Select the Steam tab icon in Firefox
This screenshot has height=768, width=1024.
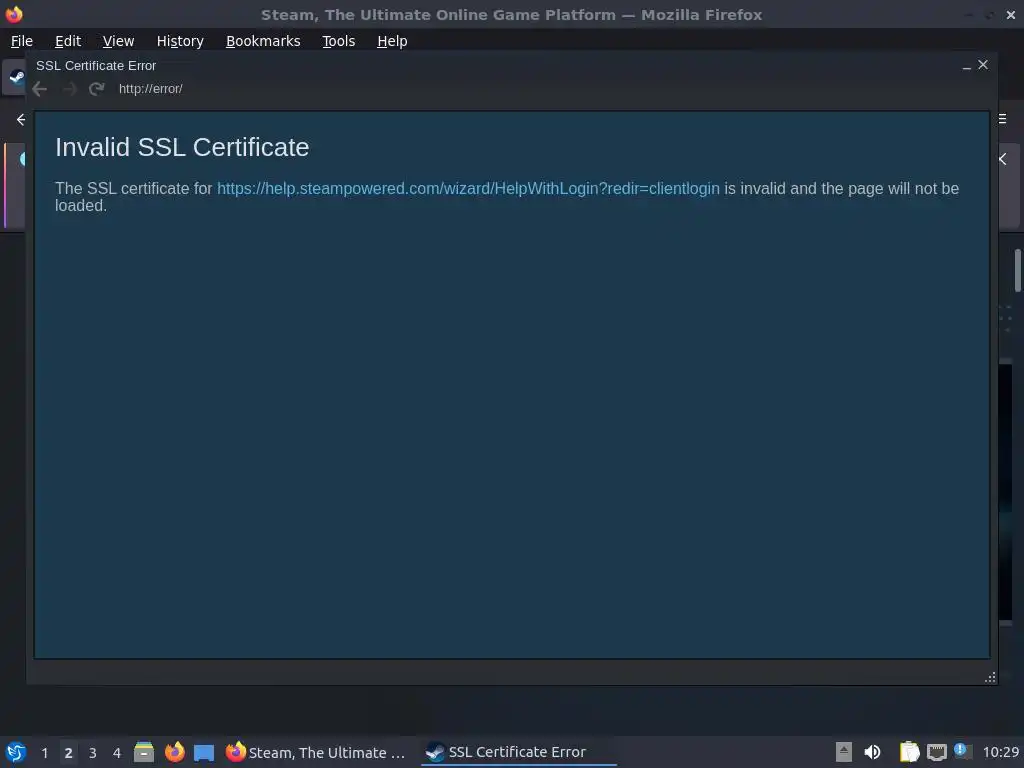pyautogui.click(x=16, y=77)
